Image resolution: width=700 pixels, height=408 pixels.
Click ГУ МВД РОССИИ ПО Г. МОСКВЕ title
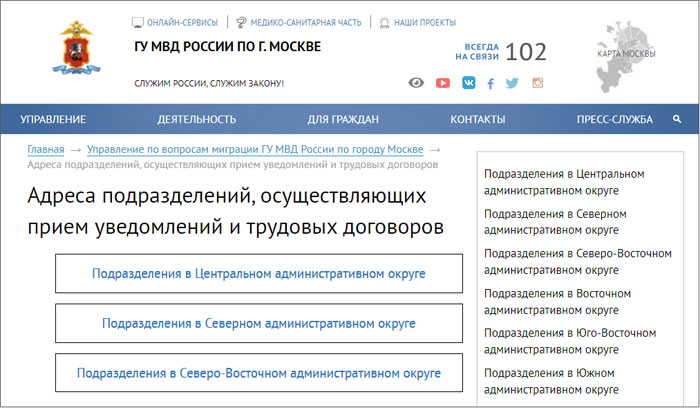(x=228, y=46)
